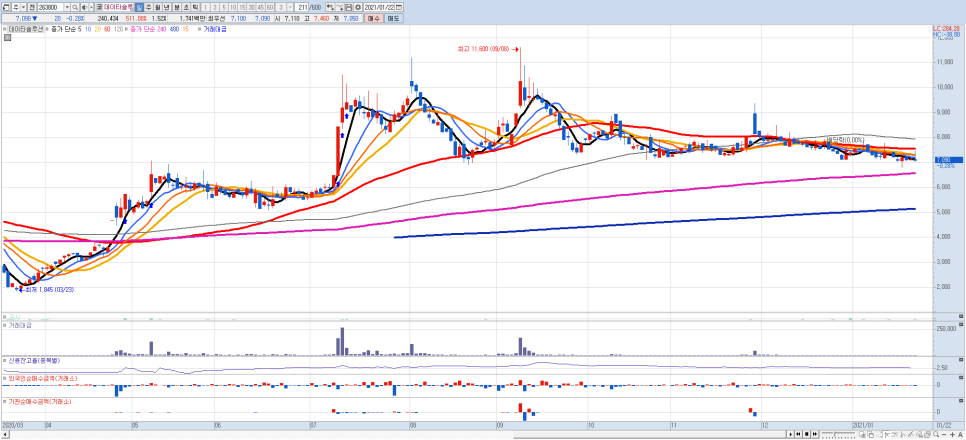The image size is (966, 440).
Task: Click the 종가 단순 5 moving average legend
Action: 66,29
